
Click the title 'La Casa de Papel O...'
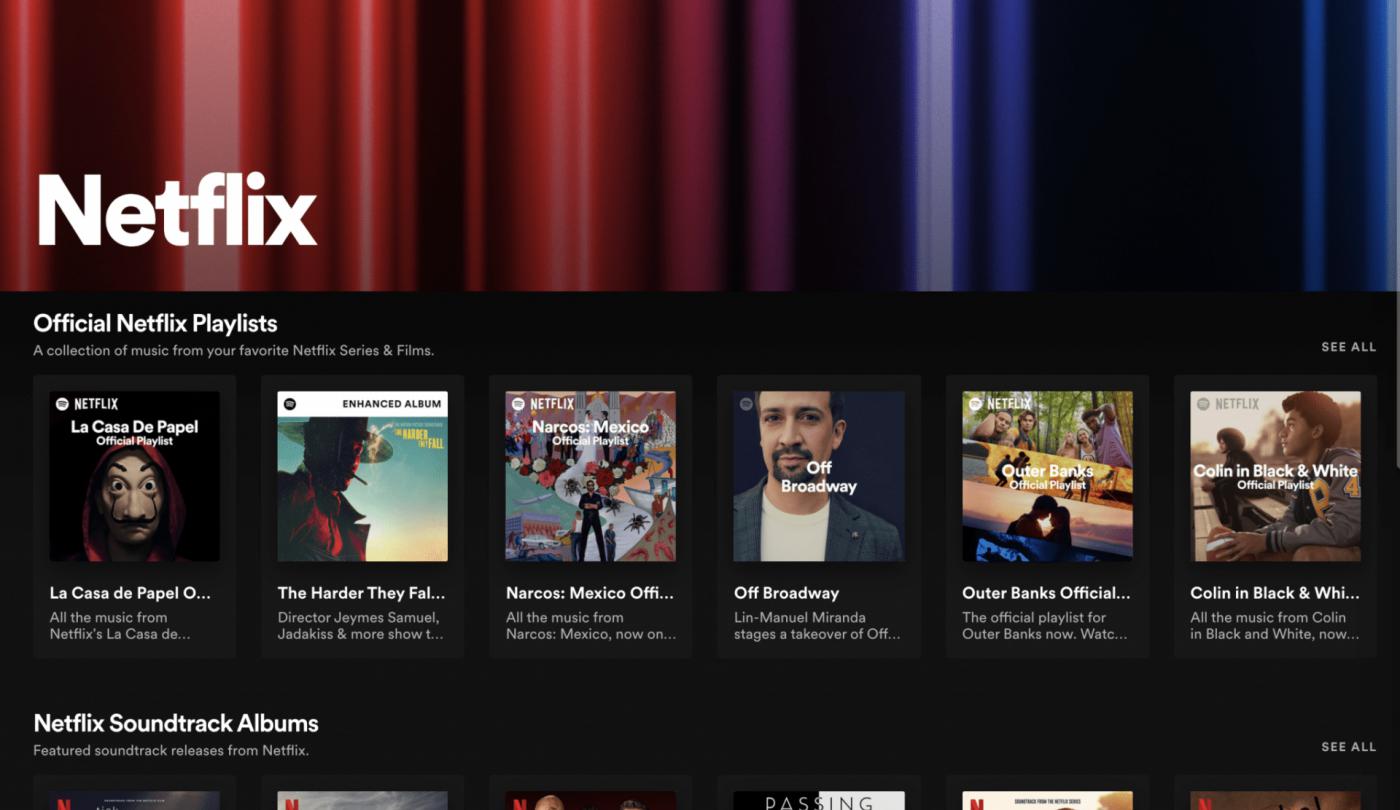(x=131, y=593)
